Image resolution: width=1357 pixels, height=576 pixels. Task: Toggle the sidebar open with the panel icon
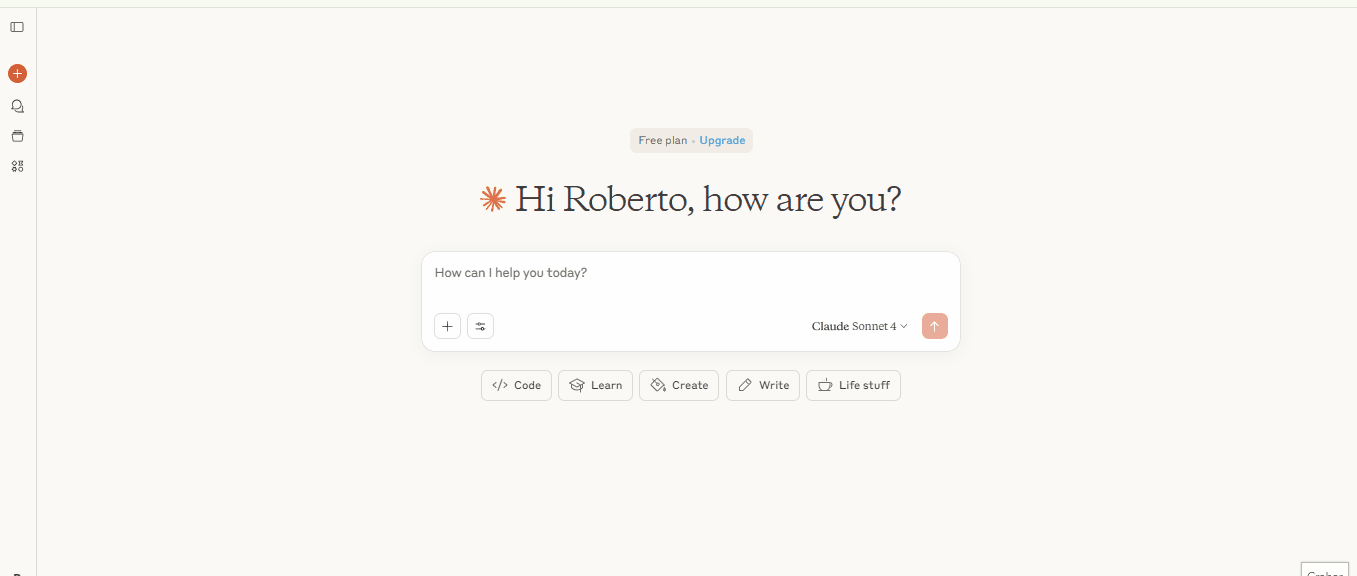[x=17, y=27]
